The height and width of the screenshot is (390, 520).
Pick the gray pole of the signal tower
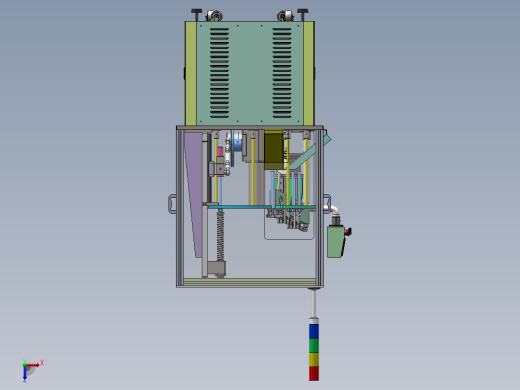314,303
